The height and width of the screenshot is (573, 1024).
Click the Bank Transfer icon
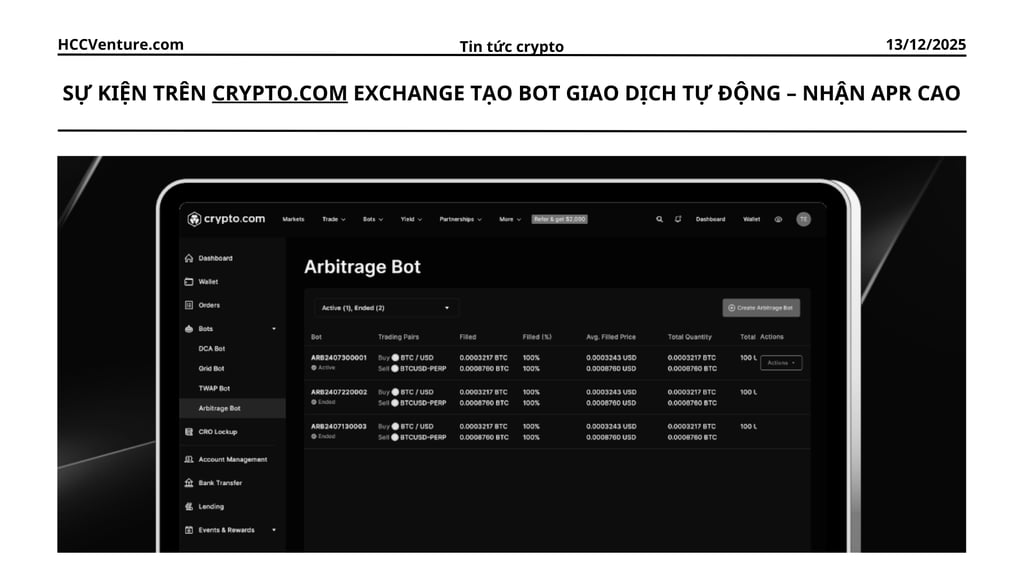(189, 483)
